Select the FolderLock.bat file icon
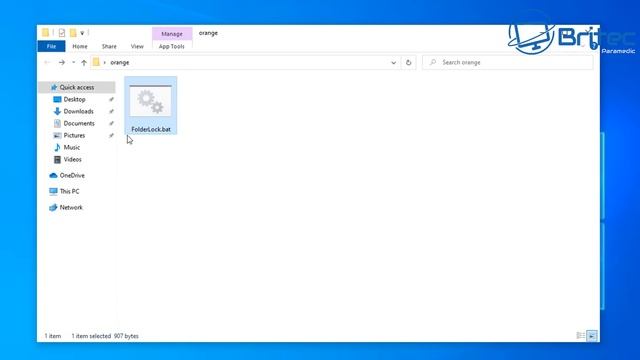640x360 pixels. click(x=151, y=101)
